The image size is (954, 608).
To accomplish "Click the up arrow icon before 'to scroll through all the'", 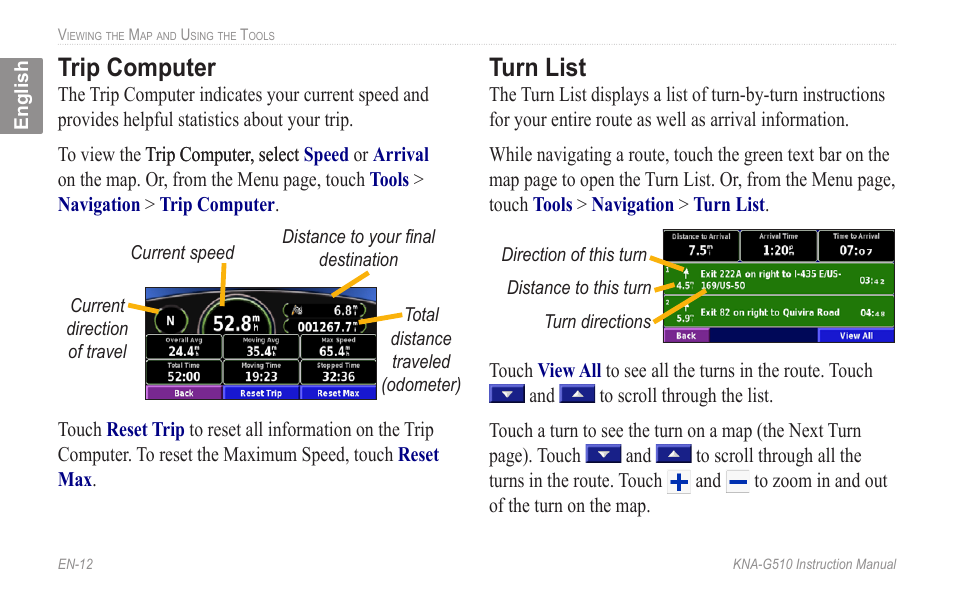I will (674, 454).
